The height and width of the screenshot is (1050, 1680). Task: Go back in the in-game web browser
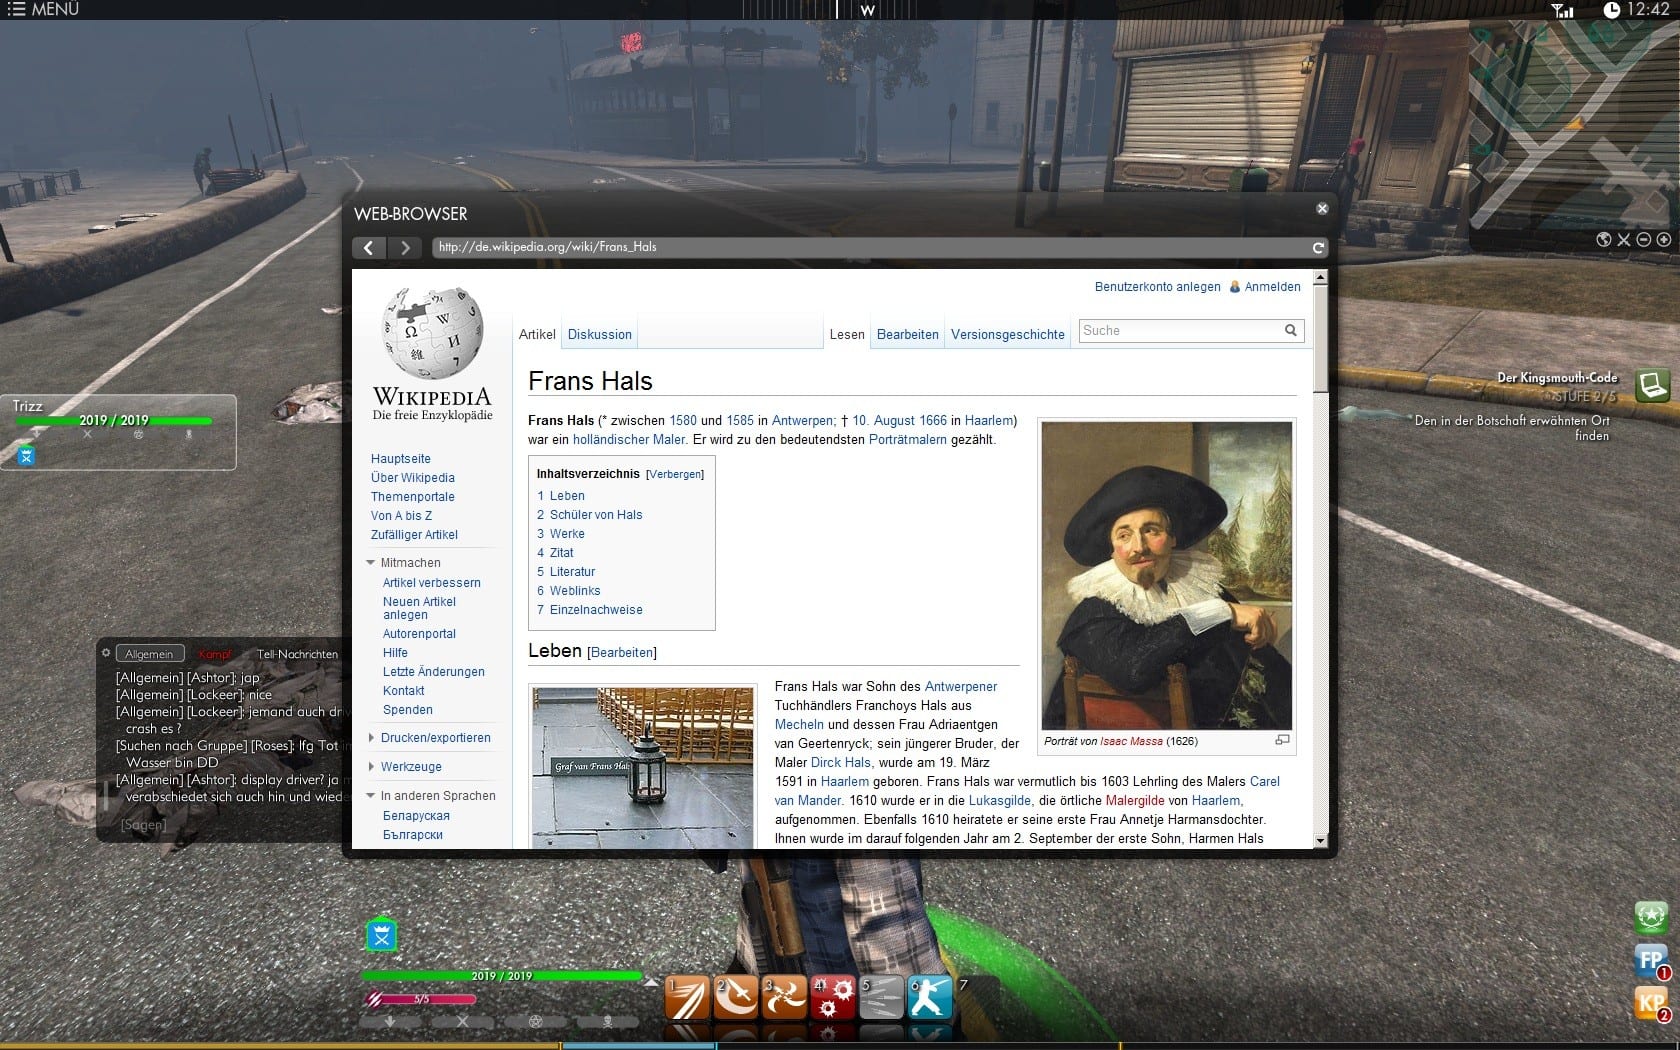(369, 248)
